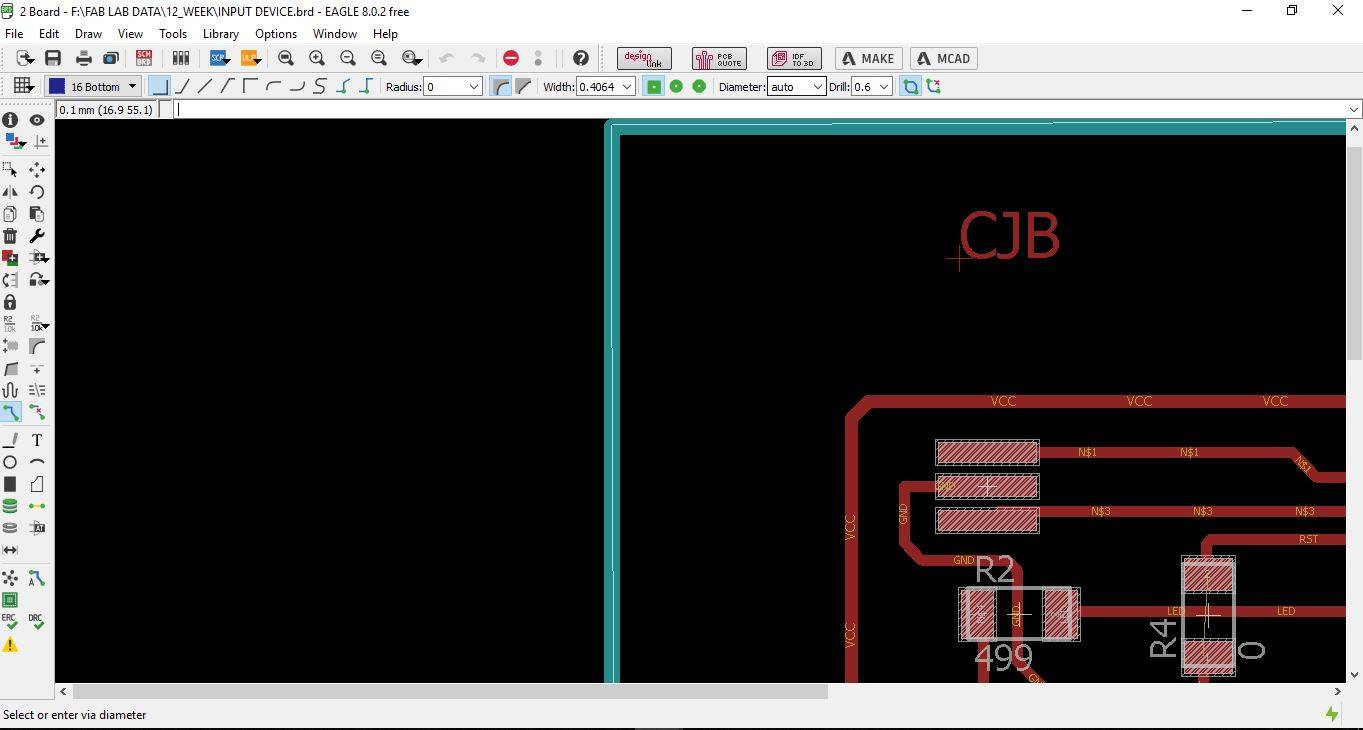Select S-shaped freehand wire bend
The image size is (1363, 730).
click(320, 87)
